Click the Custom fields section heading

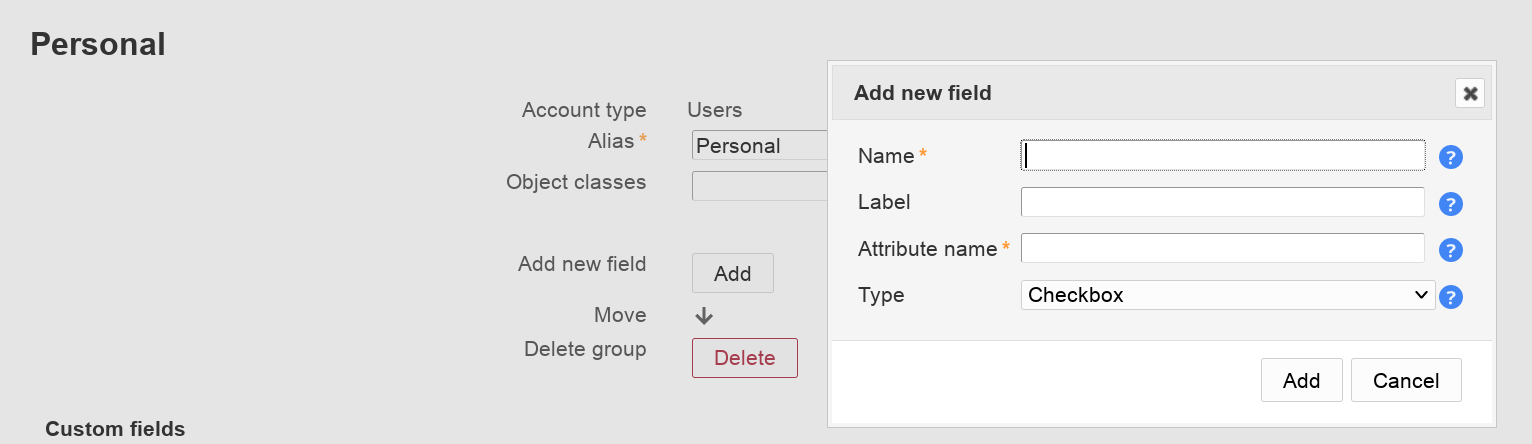[115, 429]
